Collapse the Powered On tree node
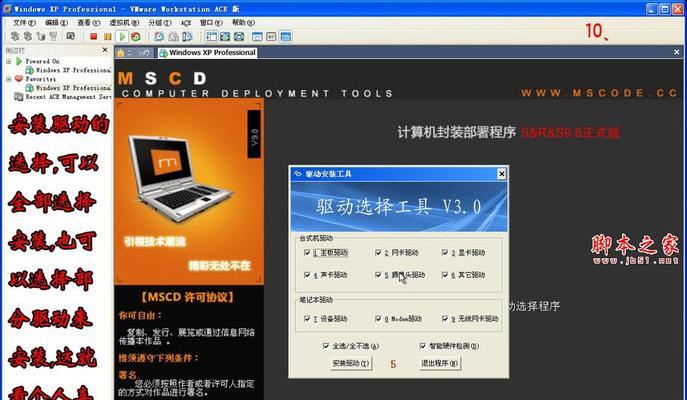This screenshot has height=400, width=687. (9, 62)
